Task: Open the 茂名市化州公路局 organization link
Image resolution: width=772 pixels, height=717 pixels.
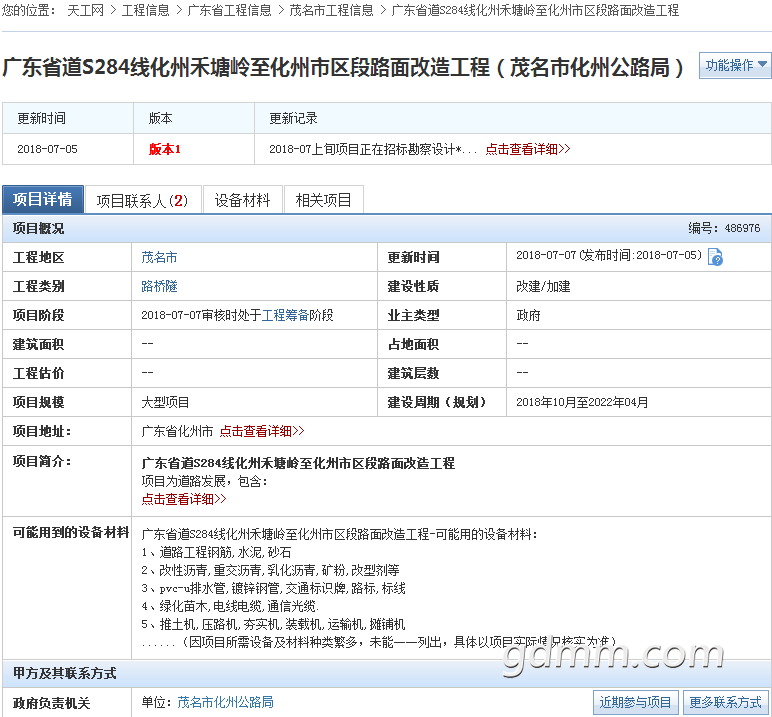Action: point(225,702)
